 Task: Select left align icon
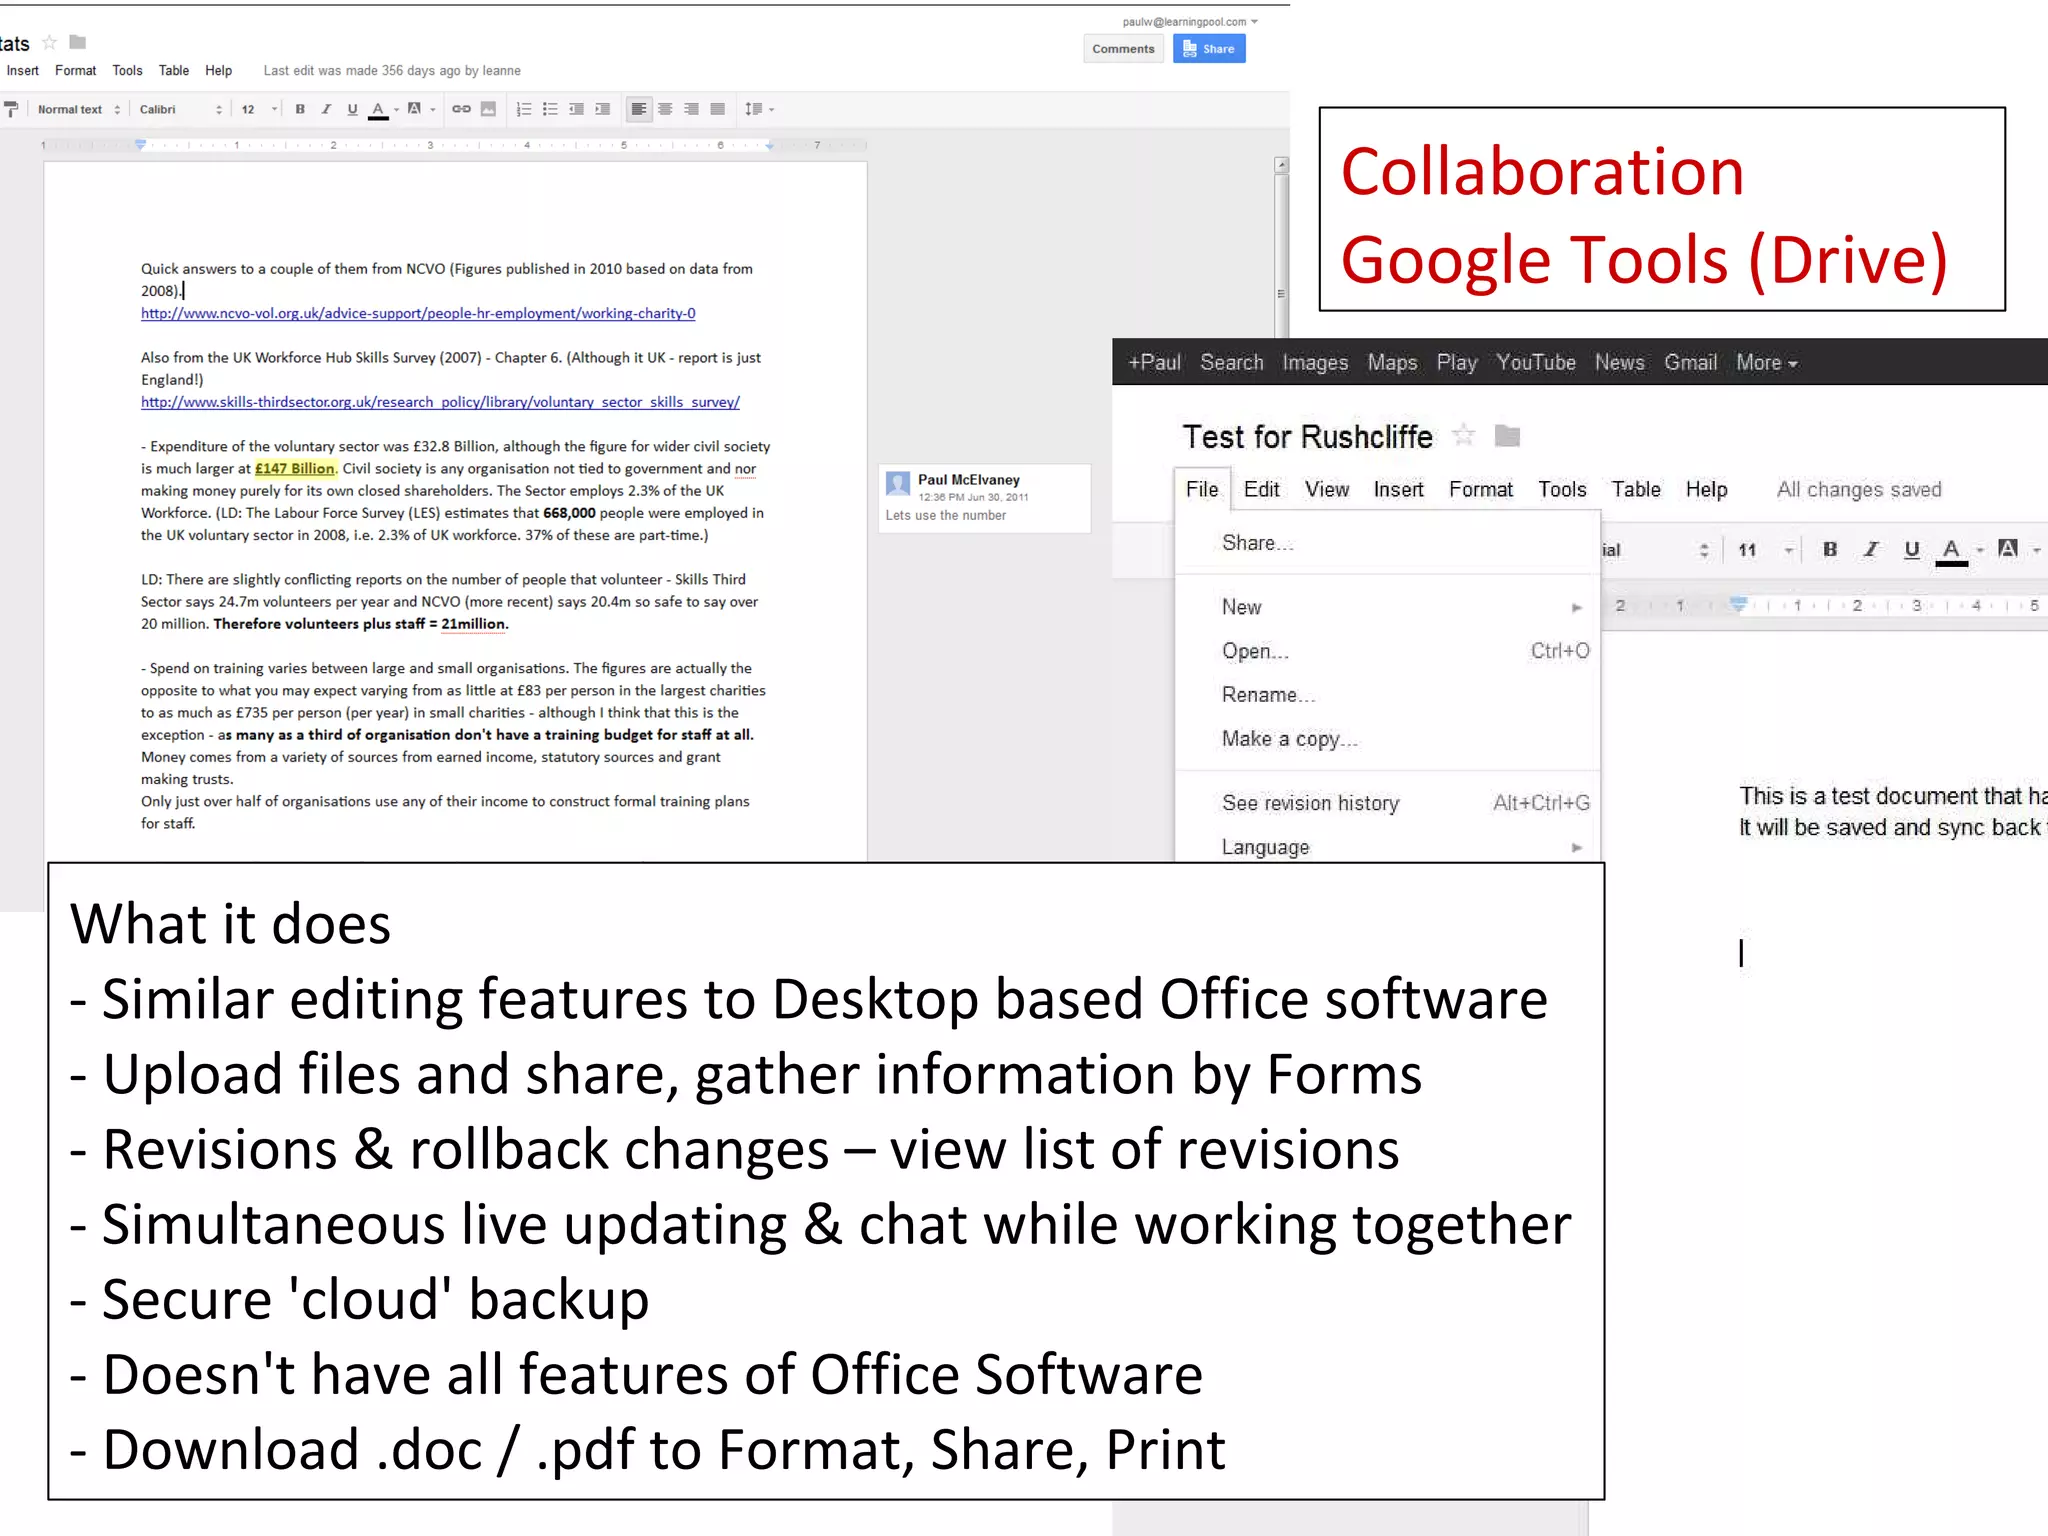tap(638, 109)
